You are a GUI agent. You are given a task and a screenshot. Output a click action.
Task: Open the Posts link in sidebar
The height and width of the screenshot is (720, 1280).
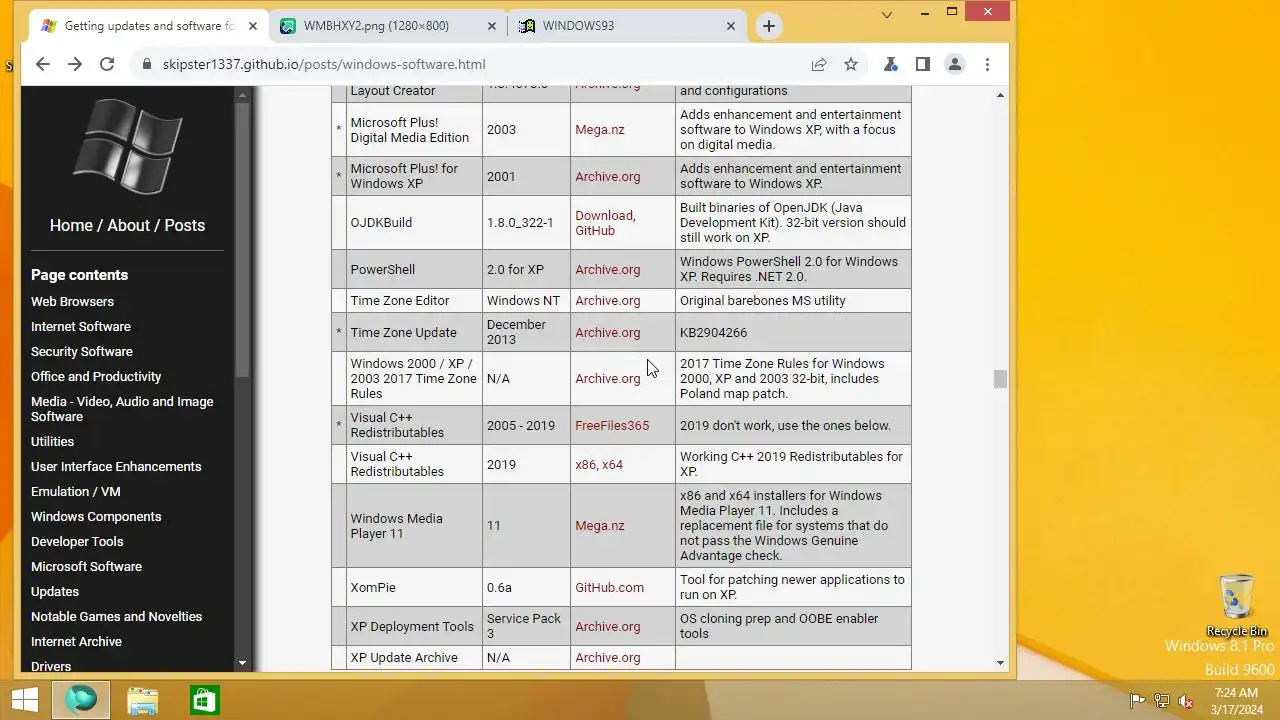[x=184, y=225]
